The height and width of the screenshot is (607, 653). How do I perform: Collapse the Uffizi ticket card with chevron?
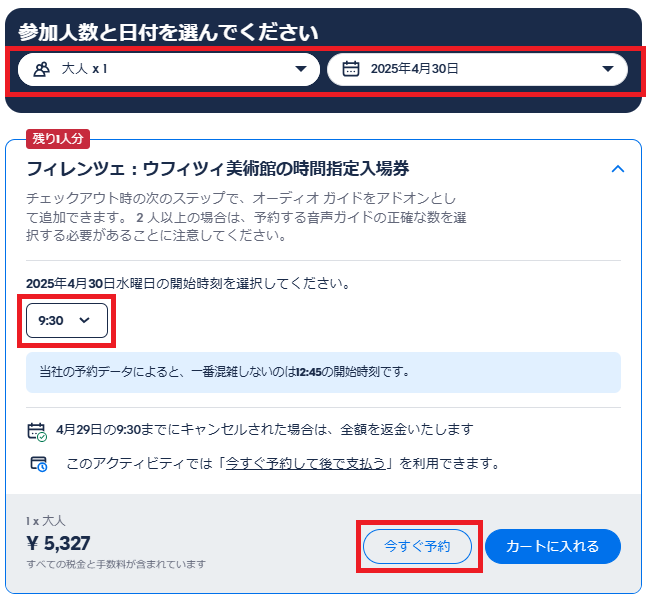point(618,169)
